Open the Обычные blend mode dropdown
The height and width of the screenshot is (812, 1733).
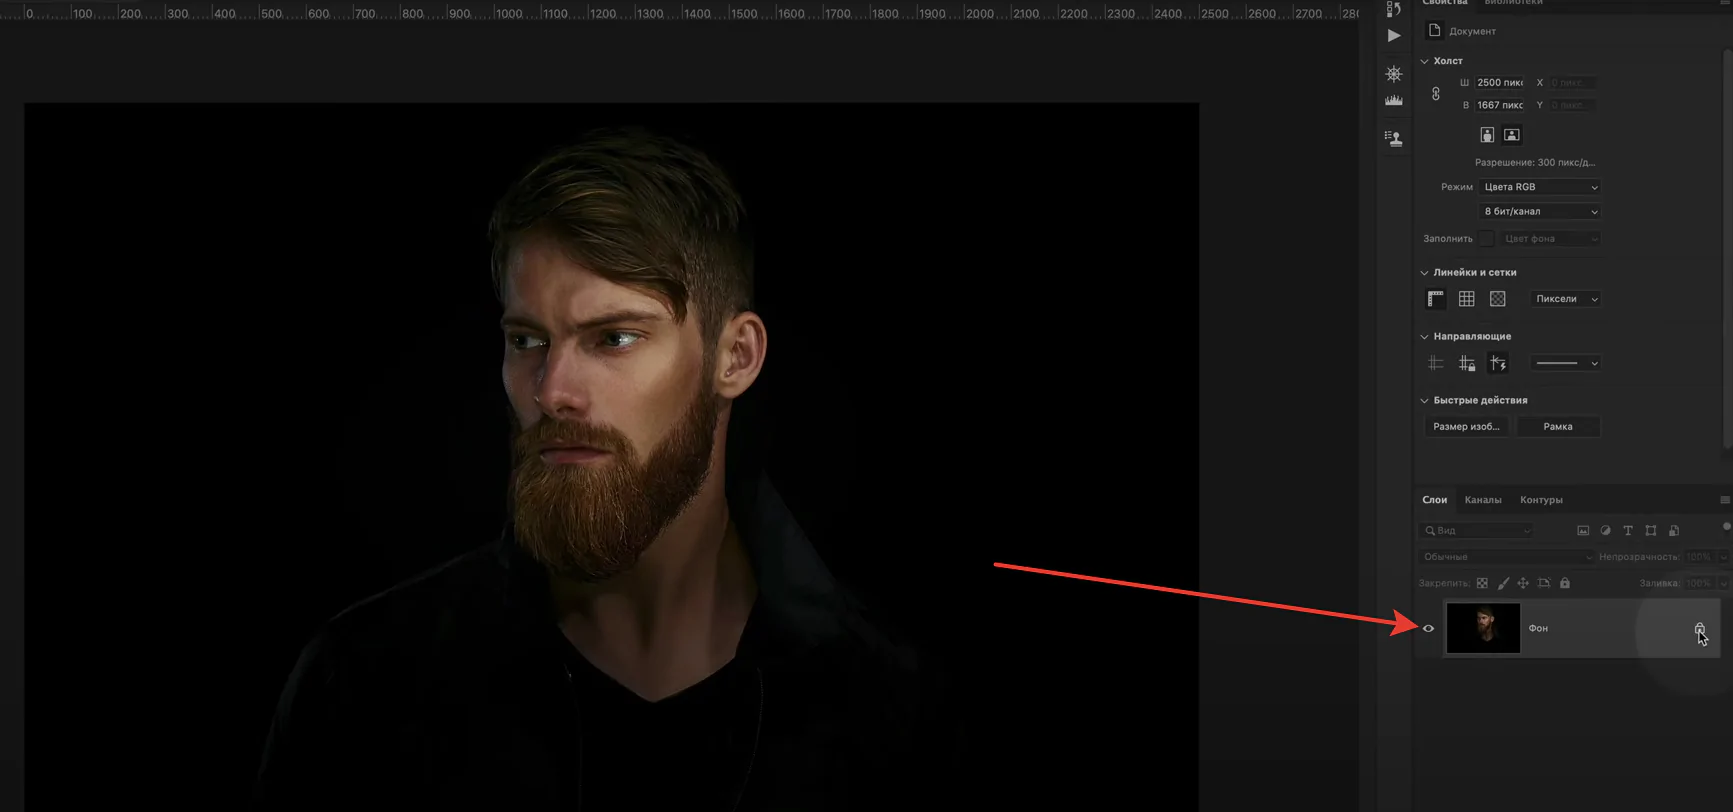pos(1506,557)
